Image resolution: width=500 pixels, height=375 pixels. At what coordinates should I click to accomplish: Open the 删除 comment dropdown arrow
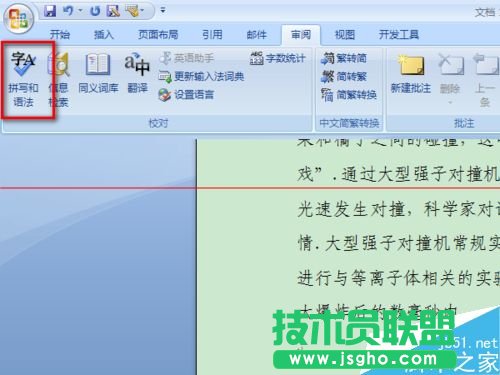[450, 102]
